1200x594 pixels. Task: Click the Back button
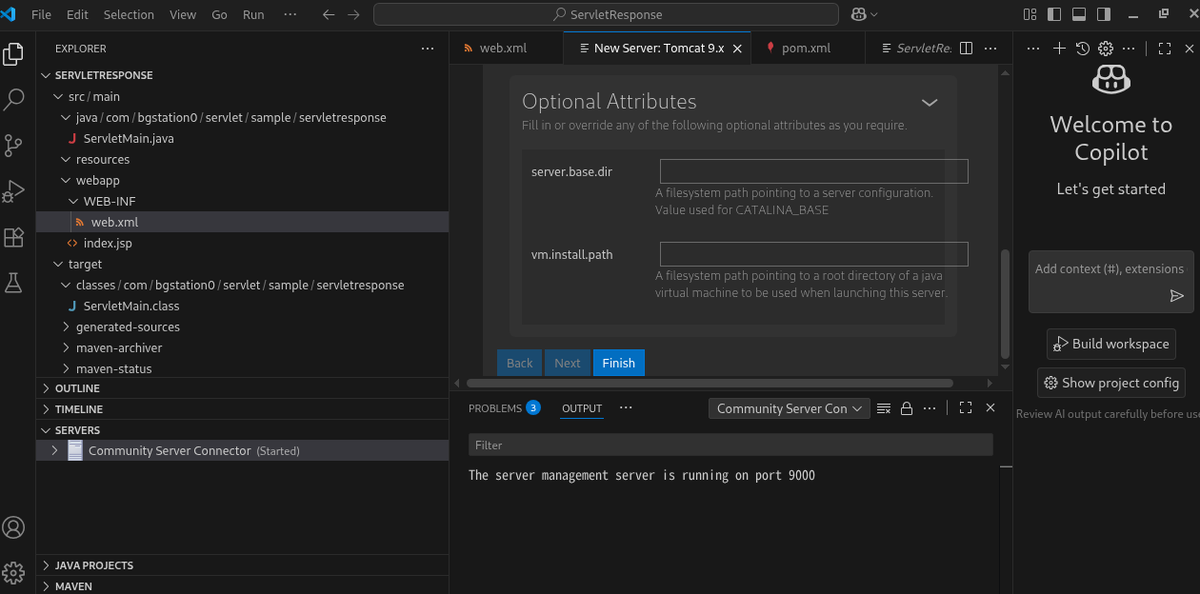click(x=520, y=363)
